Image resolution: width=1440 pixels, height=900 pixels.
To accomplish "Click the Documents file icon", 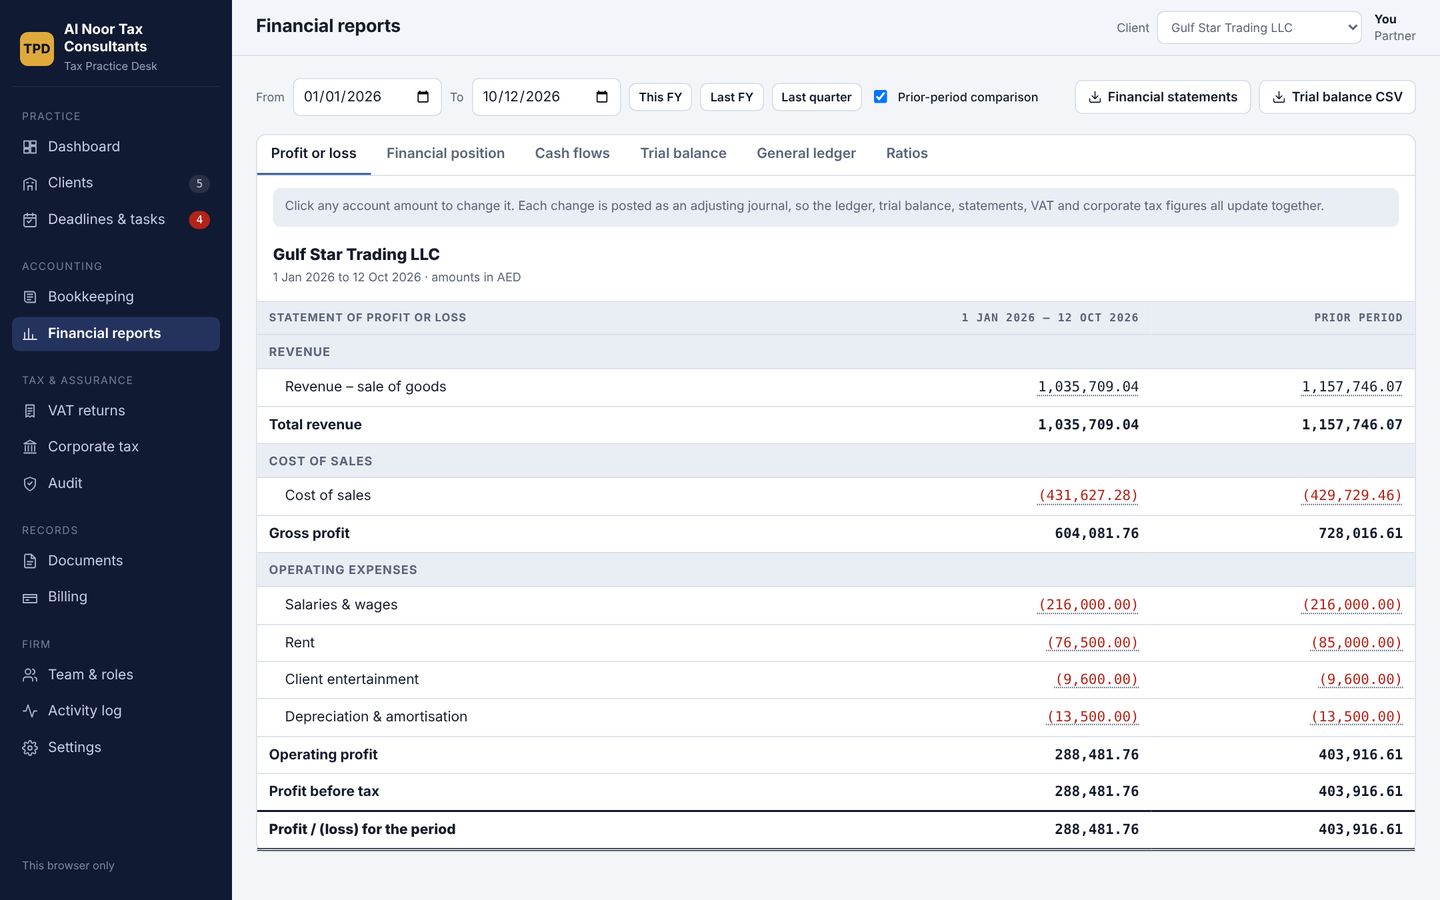I will tap(30, 561).
